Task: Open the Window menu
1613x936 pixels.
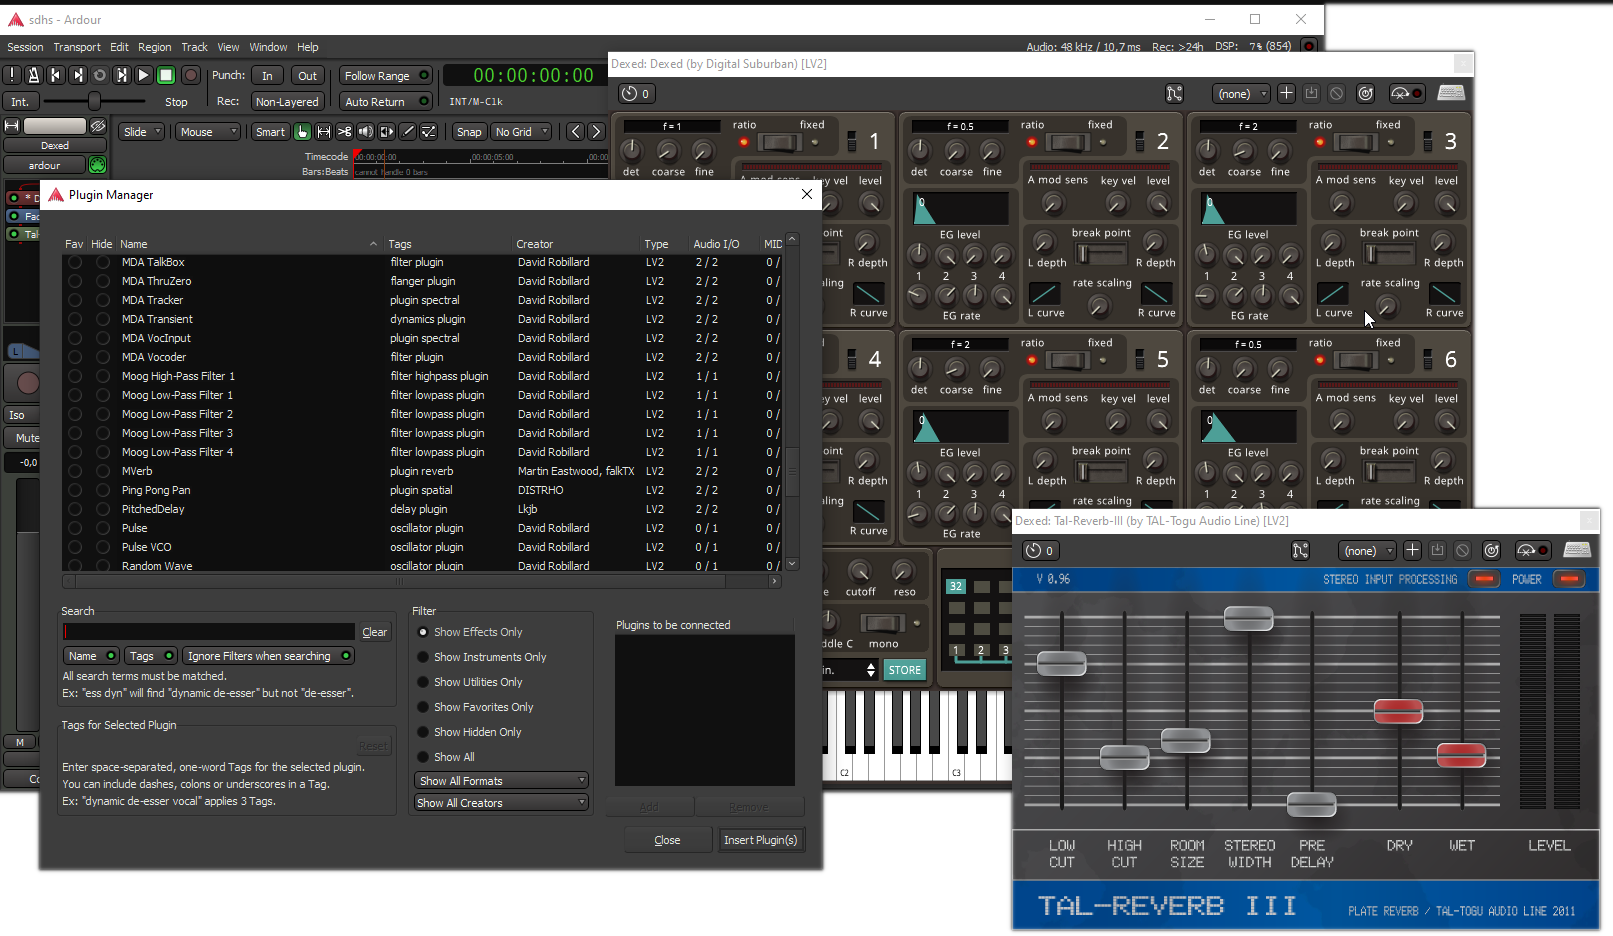Action: point(268,47)
